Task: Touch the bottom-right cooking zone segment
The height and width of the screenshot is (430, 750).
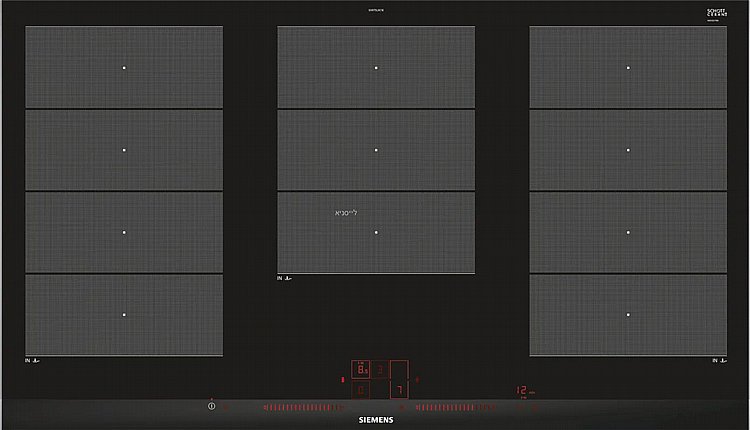Action: [x=628, y=315]
